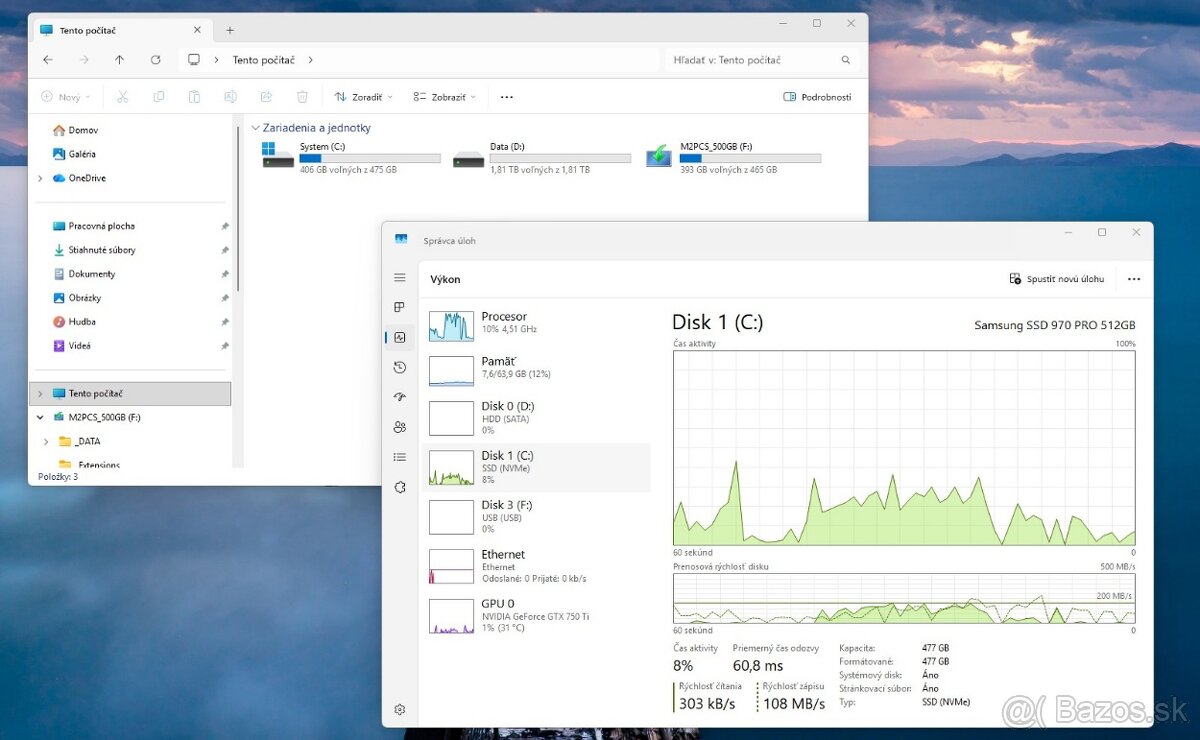Click Spustiť novú úlohu button
This screenshot has height=740, width=1200.
tap(1057, 279)
